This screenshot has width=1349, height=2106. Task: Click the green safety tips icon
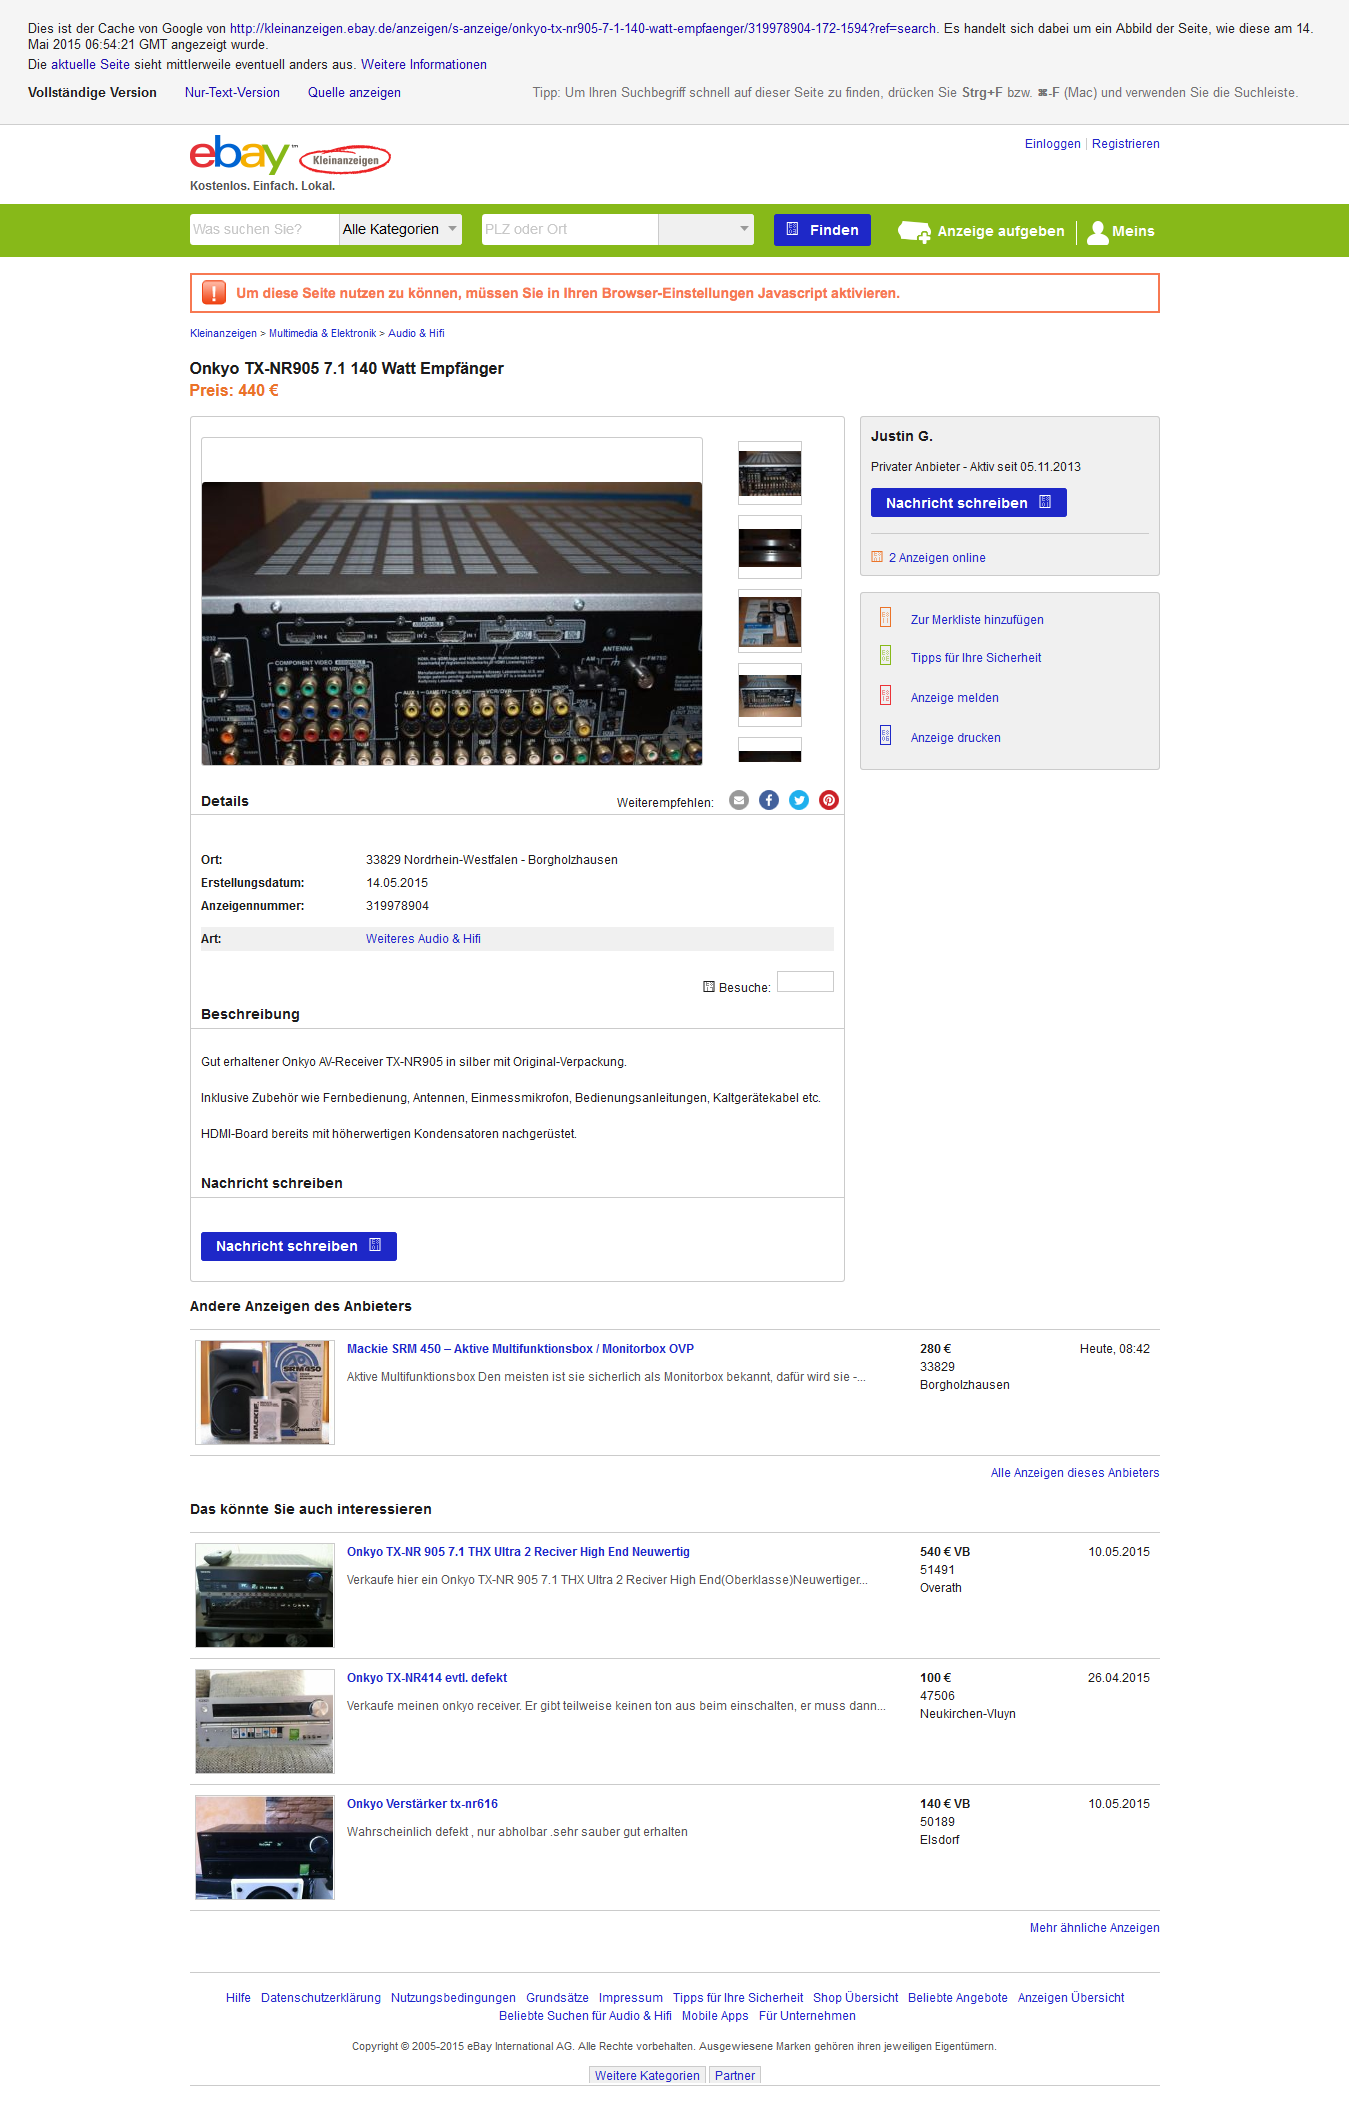pos(885,655)
